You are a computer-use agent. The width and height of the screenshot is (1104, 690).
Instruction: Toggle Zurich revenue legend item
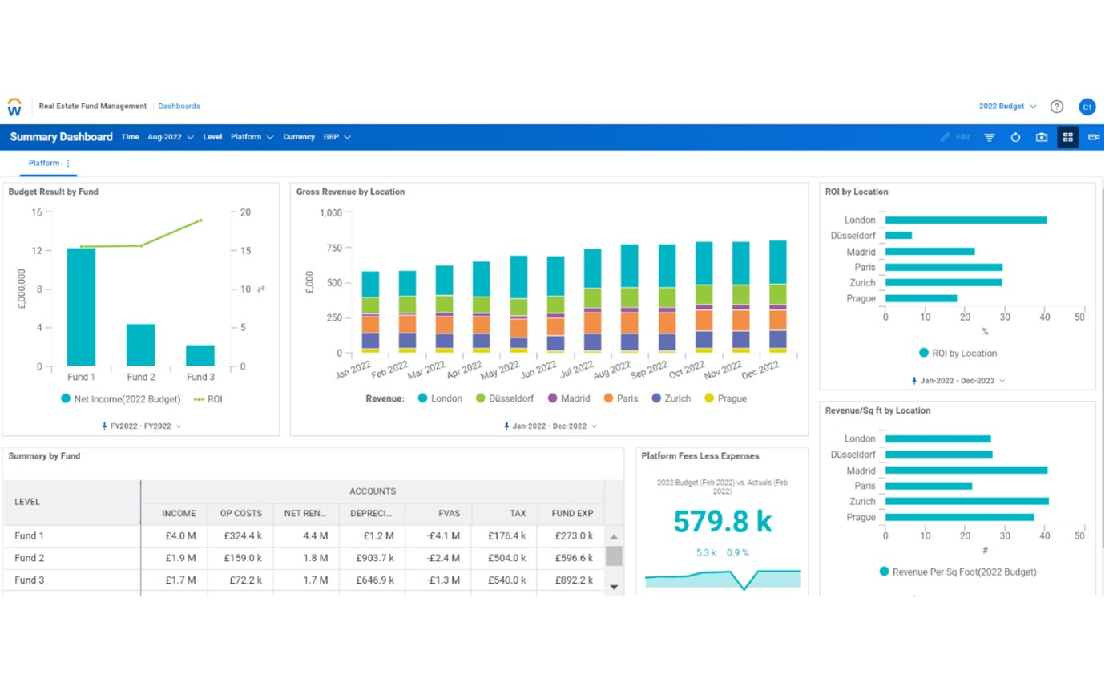pos(671,399)
